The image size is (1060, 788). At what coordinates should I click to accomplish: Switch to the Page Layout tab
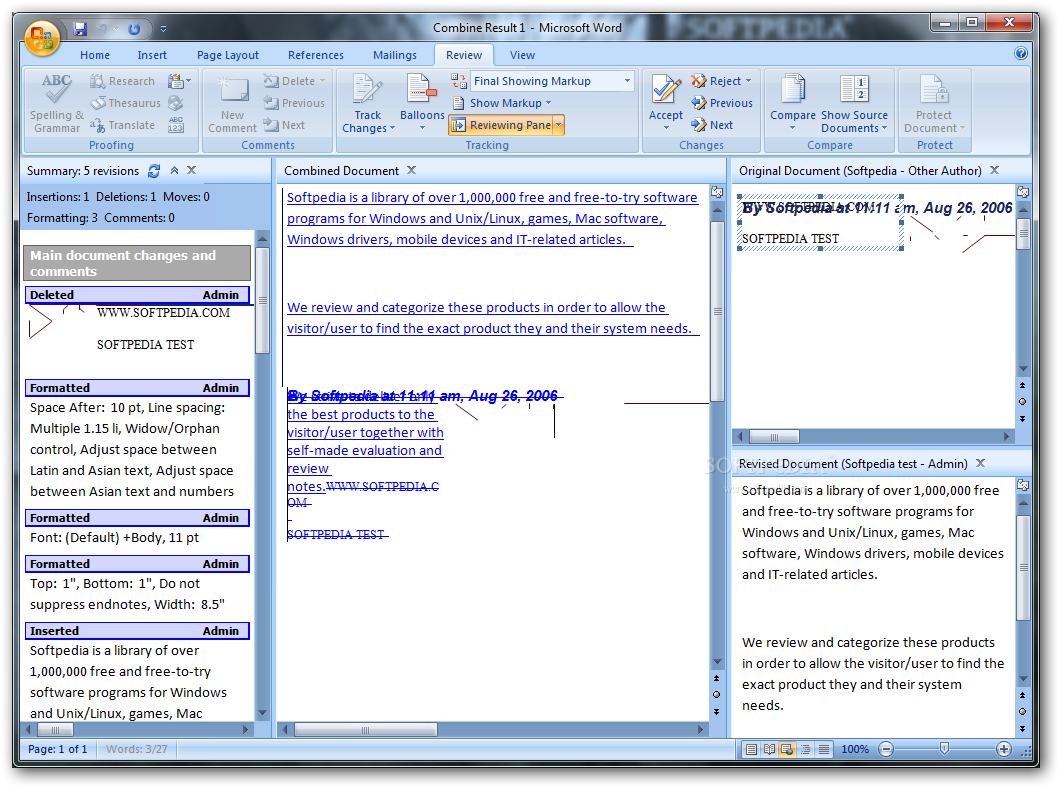[x=228, y=55]
